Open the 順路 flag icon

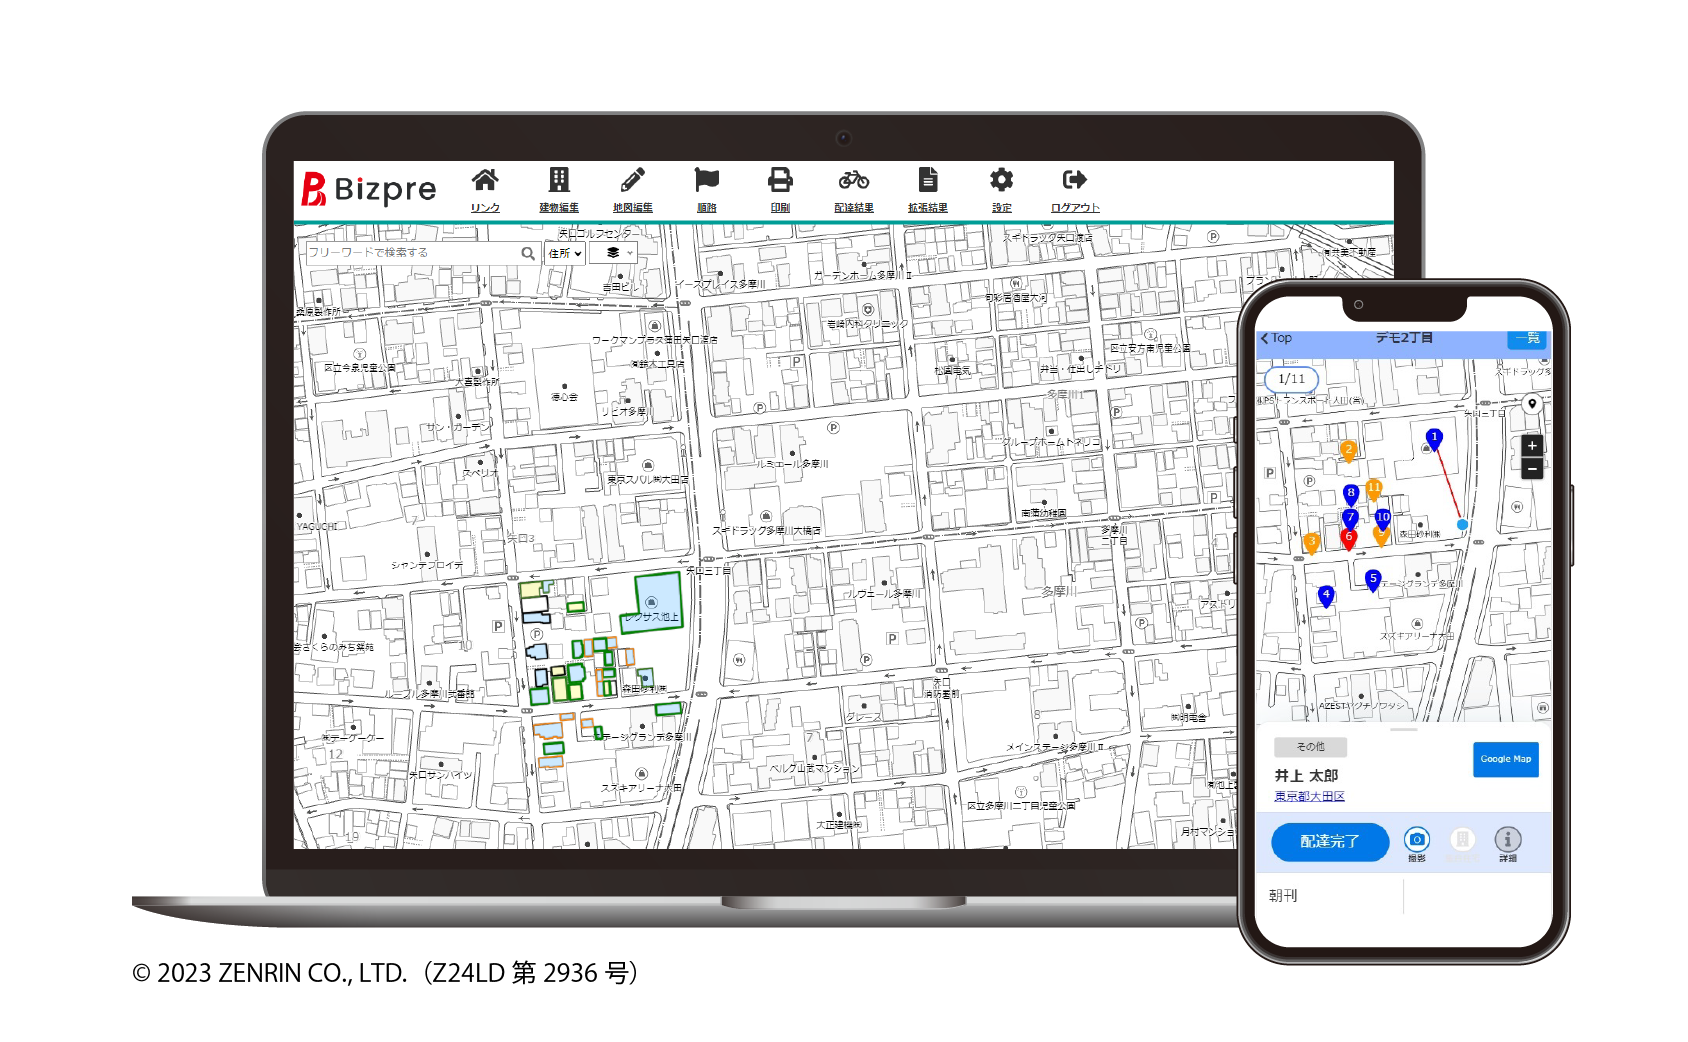tap(706, 181)
